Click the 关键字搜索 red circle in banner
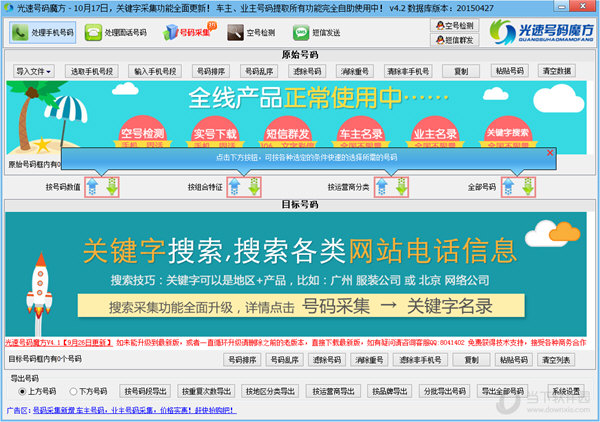This screenshot has width=600, height=422. [508, 132]
